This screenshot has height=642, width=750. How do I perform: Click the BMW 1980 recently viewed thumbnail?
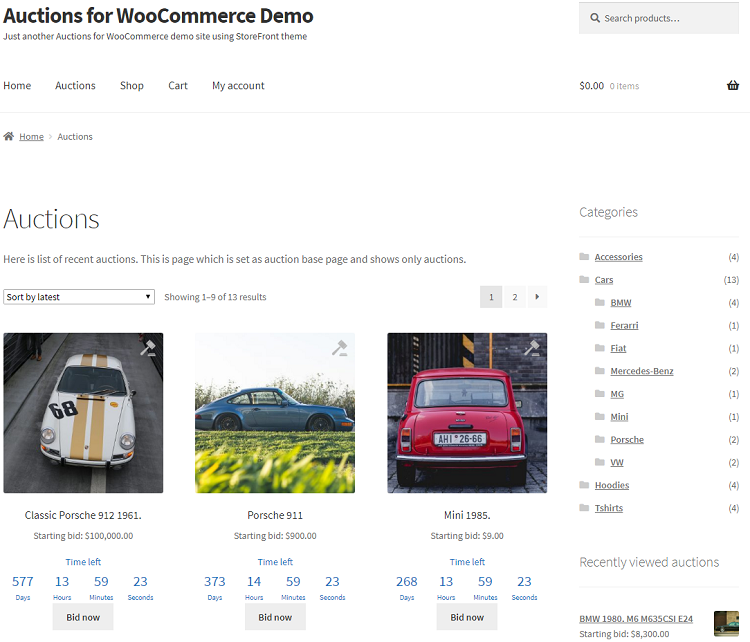pos(726,624)
